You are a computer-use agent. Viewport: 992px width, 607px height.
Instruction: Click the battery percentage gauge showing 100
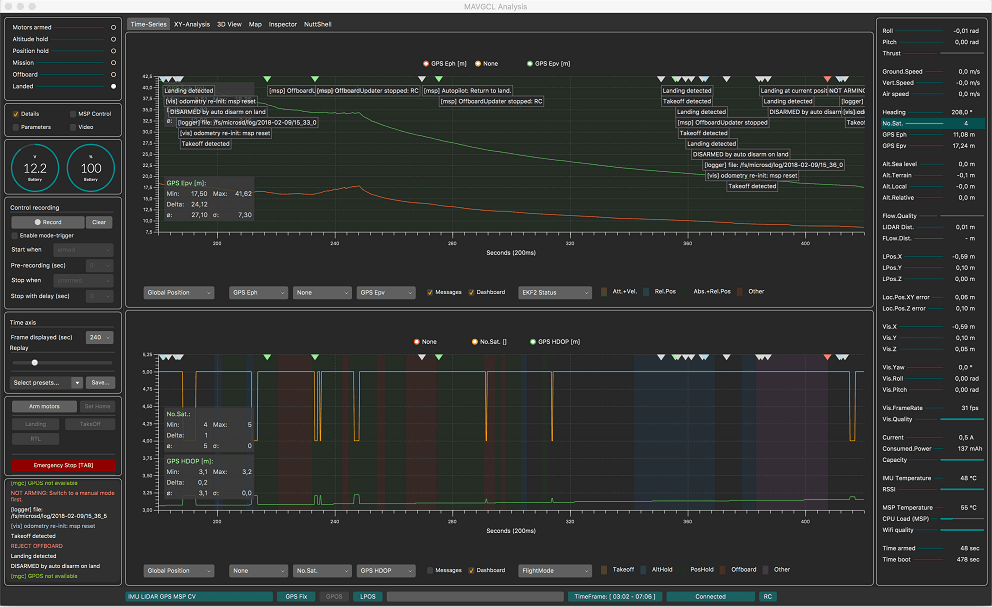pyautogui.click(x=92, y=167)
